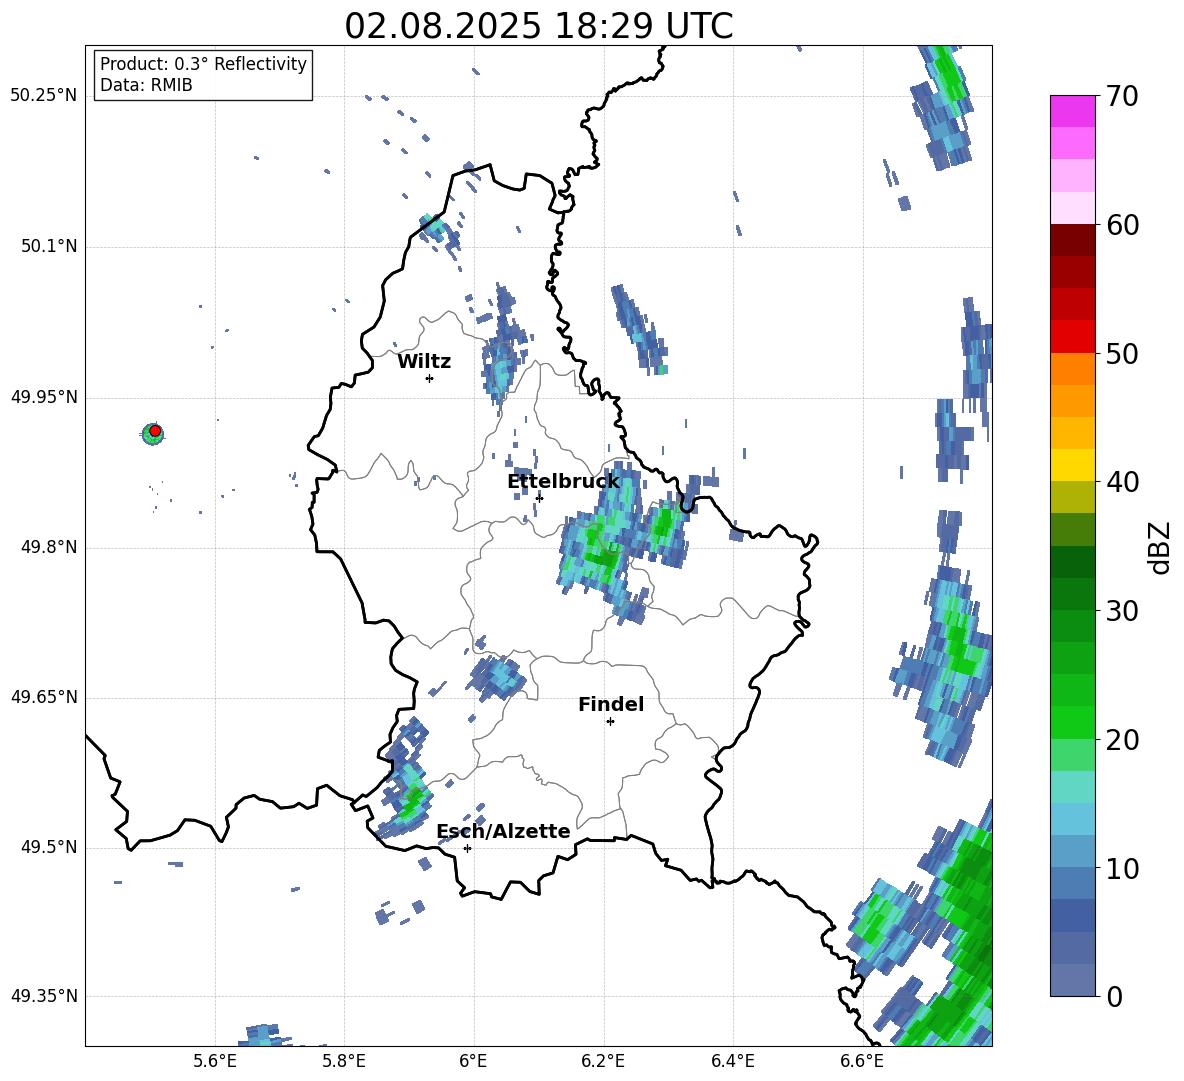Click the 5.8°E longitude label
Viewport: 1184px width, 1081px height.
[344, 1061]
